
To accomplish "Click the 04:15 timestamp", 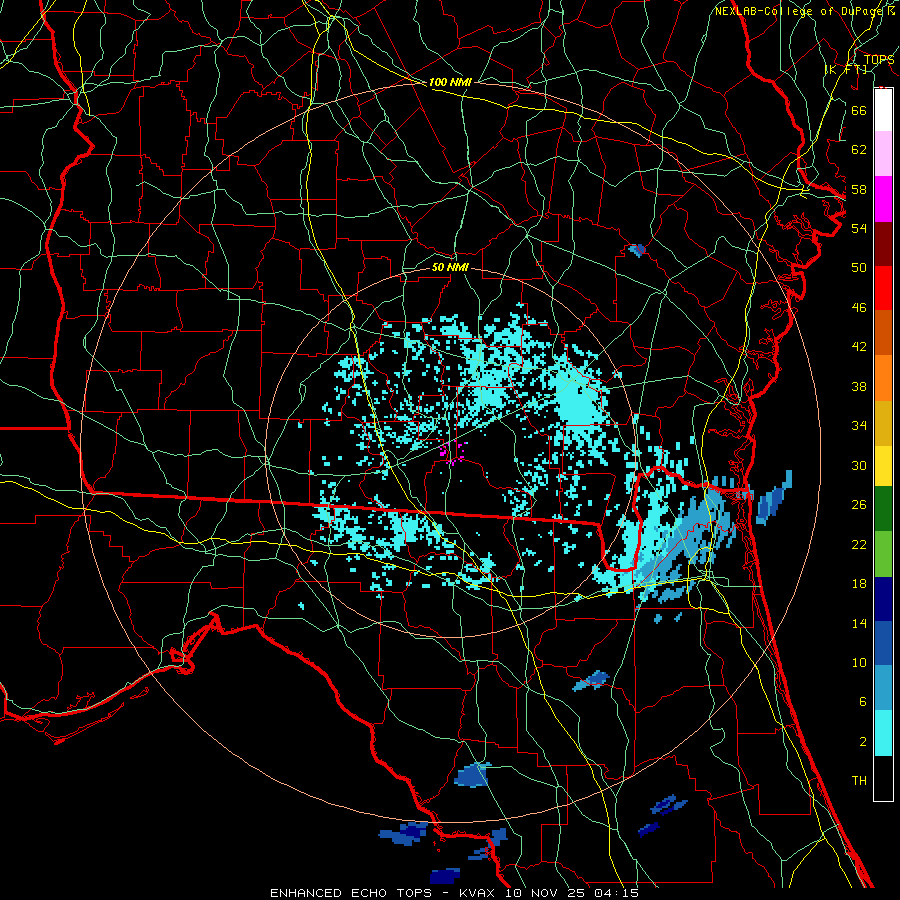I will tap(616, 893).
